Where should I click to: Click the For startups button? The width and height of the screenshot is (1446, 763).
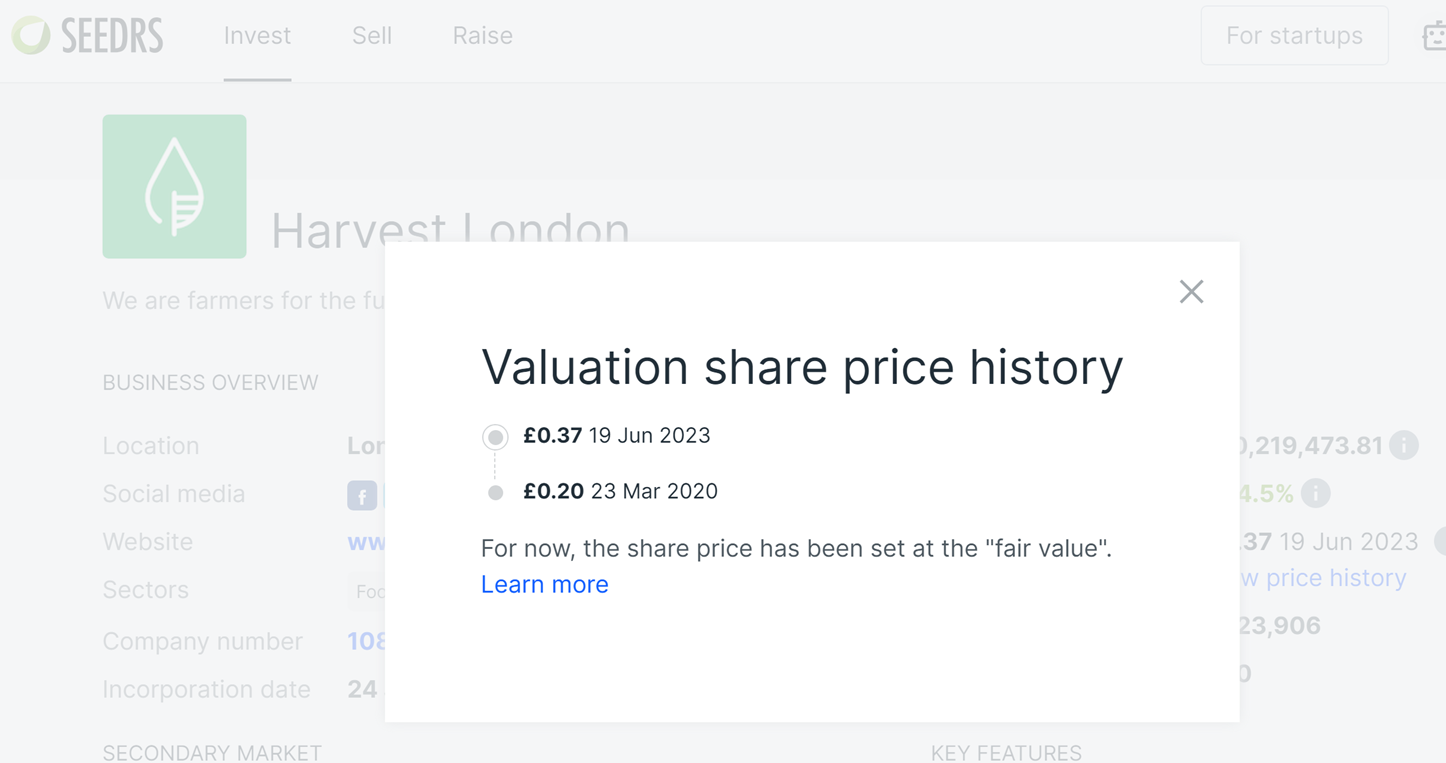[x=1294, y=36]
